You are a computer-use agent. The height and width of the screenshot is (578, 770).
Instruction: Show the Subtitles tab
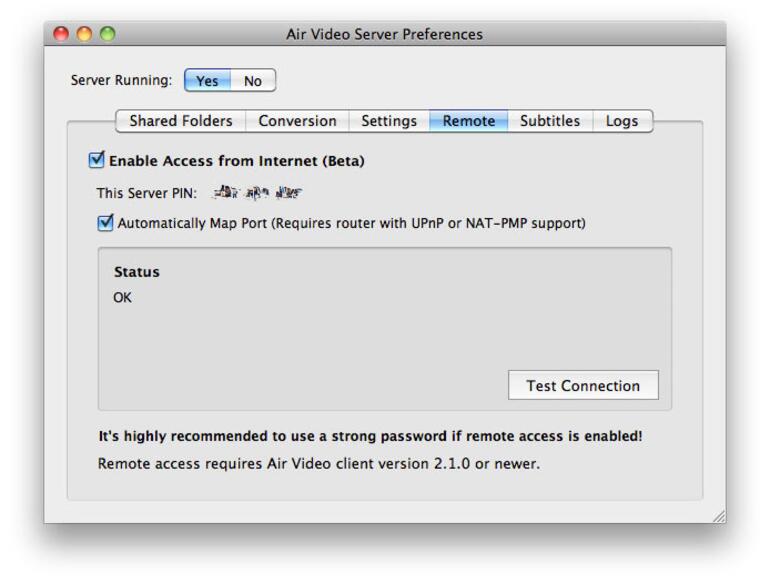click(550, 121)
